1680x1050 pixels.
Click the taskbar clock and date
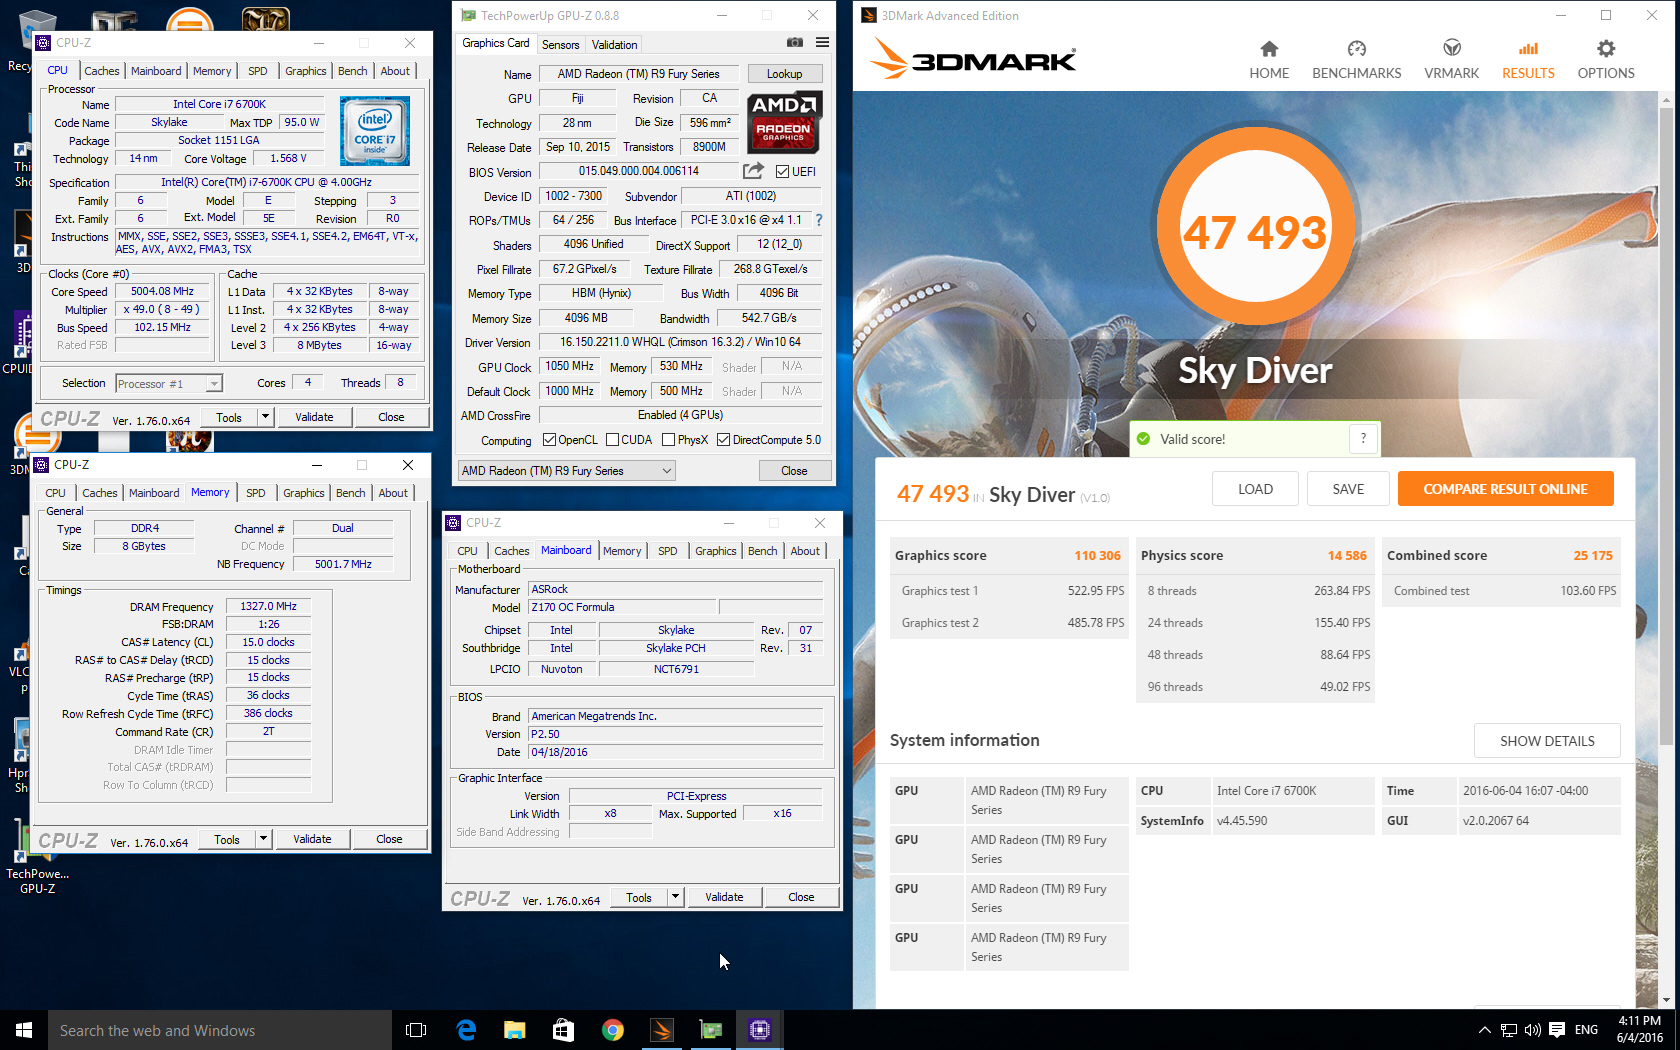[x=1639, y=1029]
